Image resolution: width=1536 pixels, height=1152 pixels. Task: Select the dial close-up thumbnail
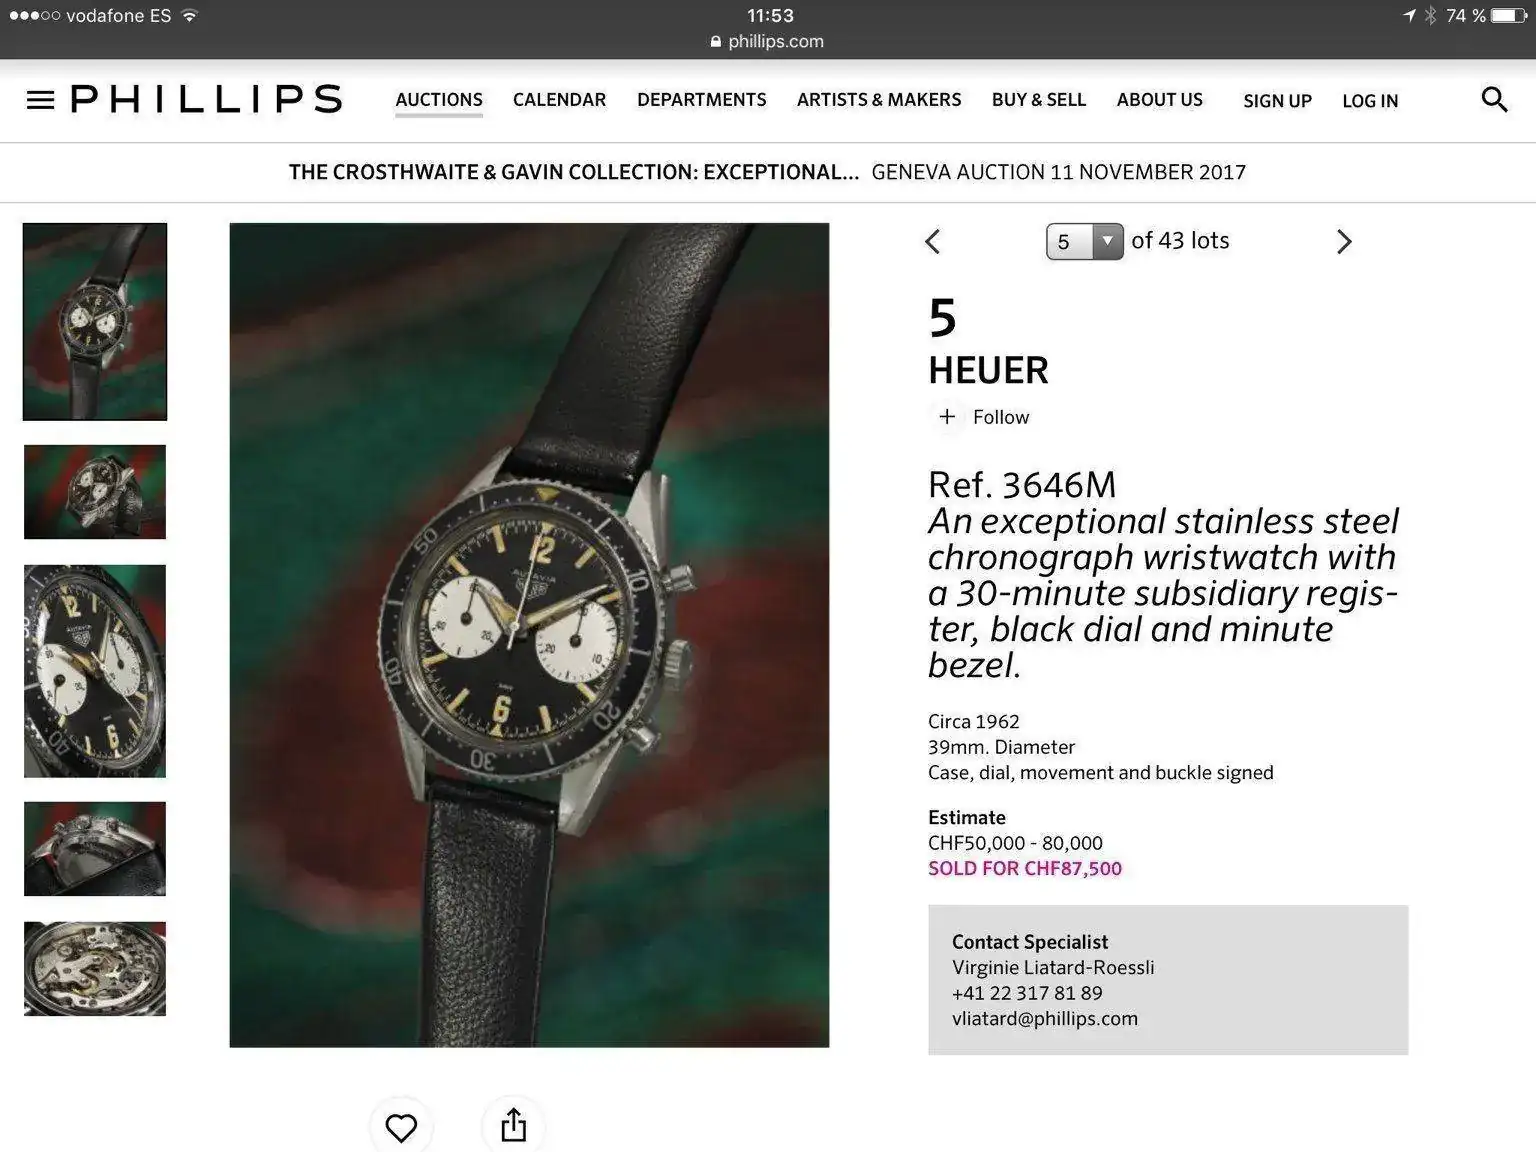95,671
